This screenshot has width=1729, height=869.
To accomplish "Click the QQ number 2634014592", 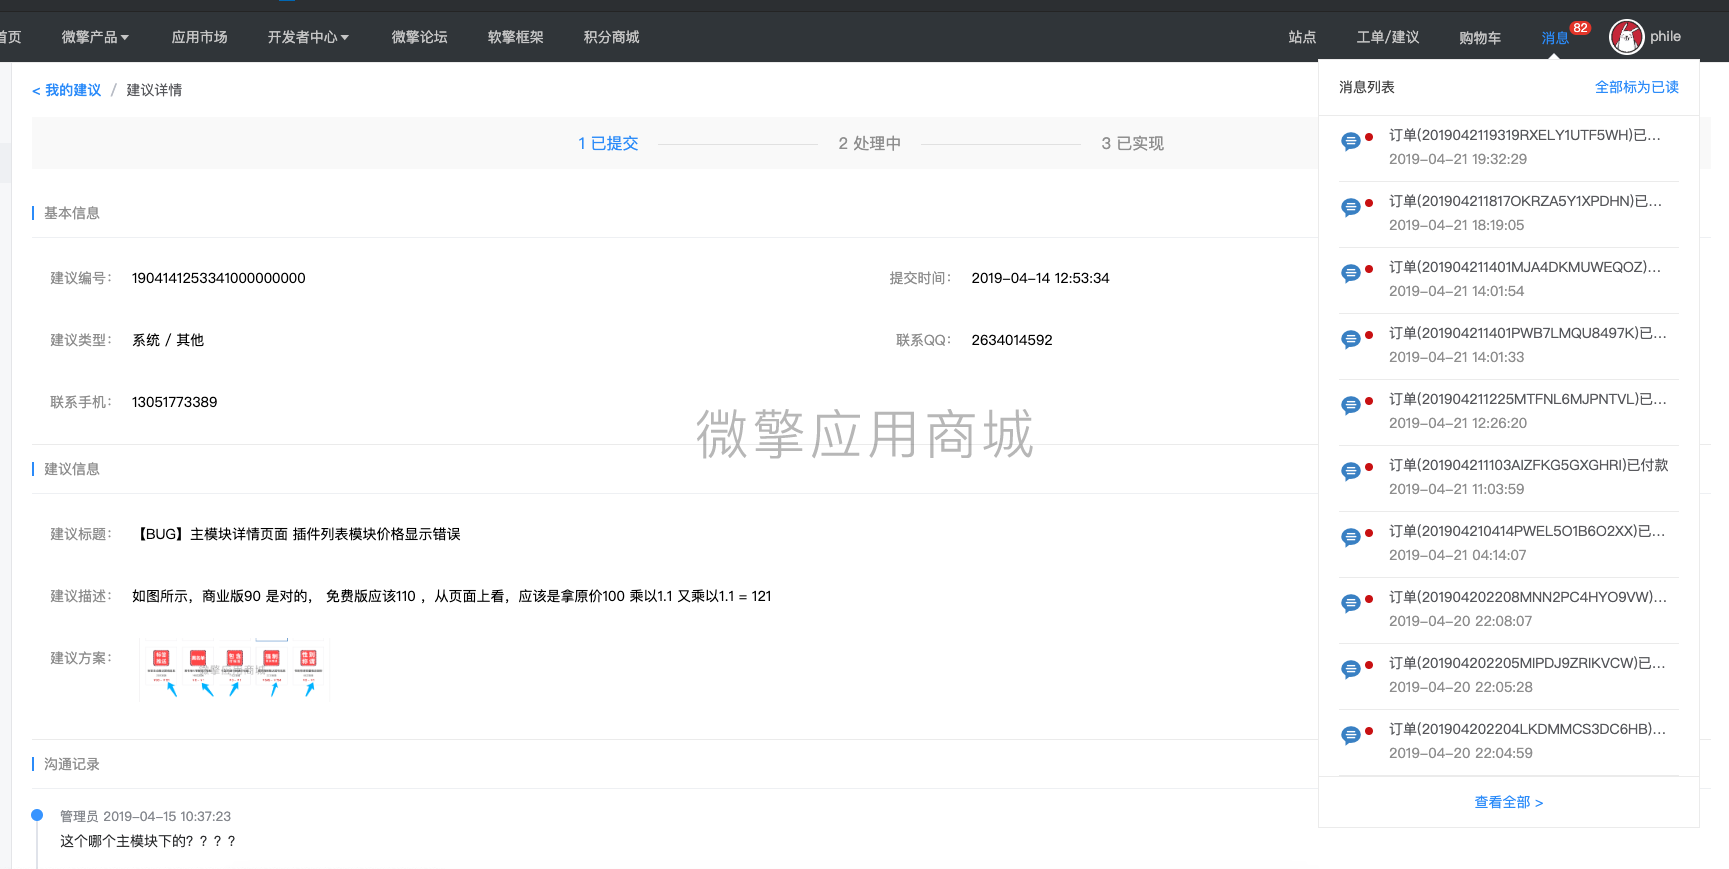I will tap(1012, 340).
